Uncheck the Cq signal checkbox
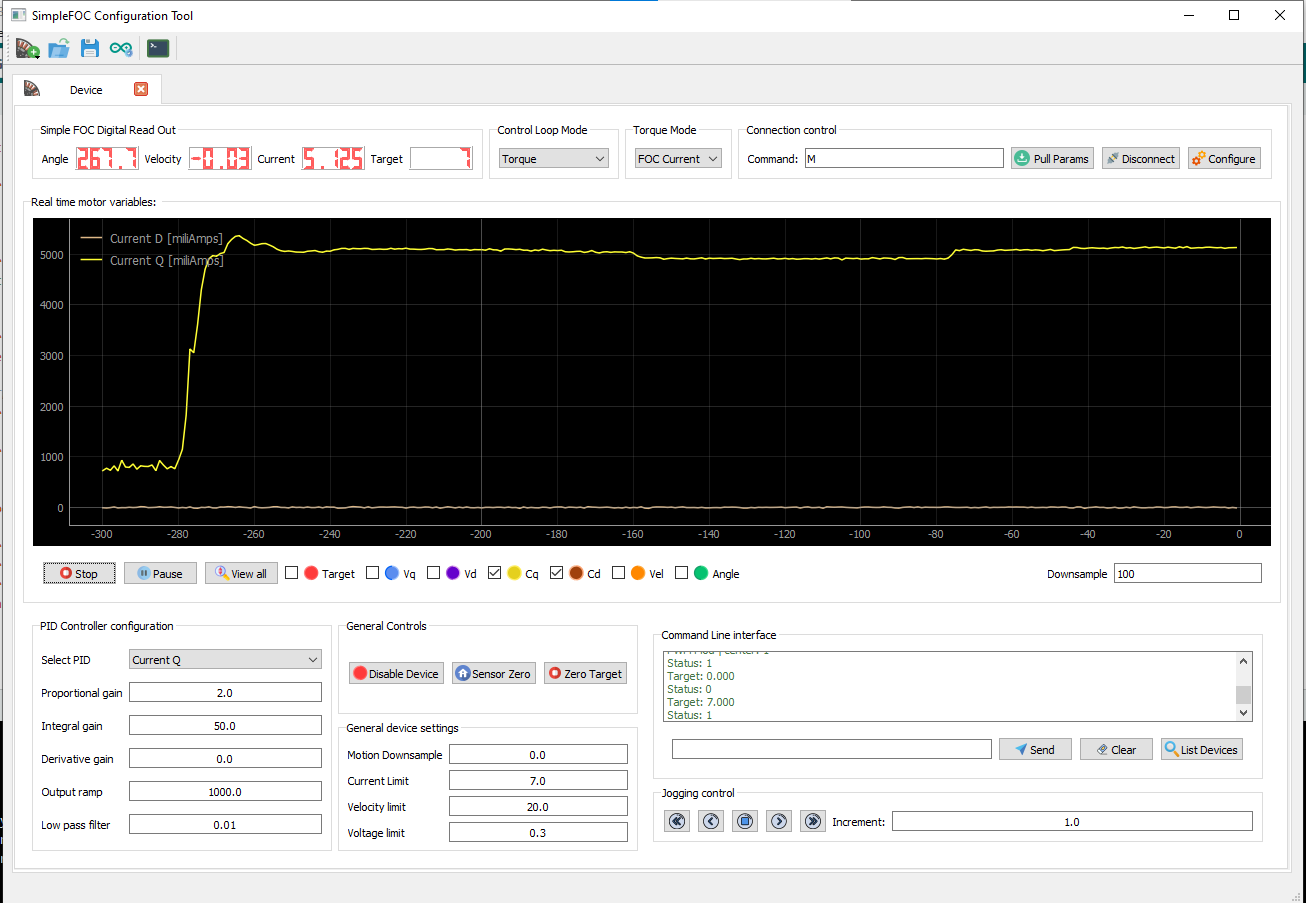 coord(495,573)
